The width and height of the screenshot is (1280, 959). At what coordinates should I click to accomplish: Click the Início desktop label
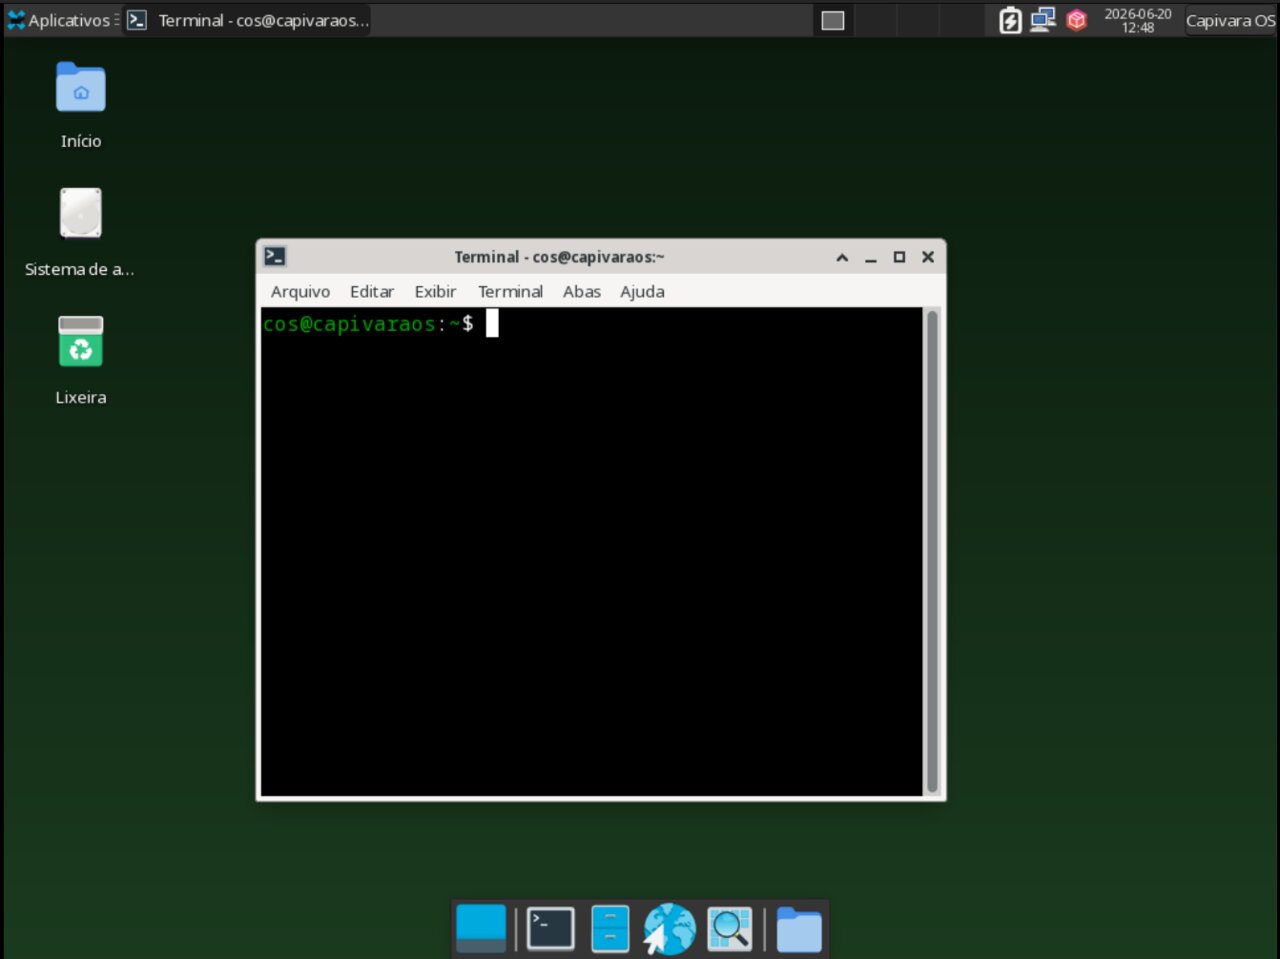coord(81,141)
